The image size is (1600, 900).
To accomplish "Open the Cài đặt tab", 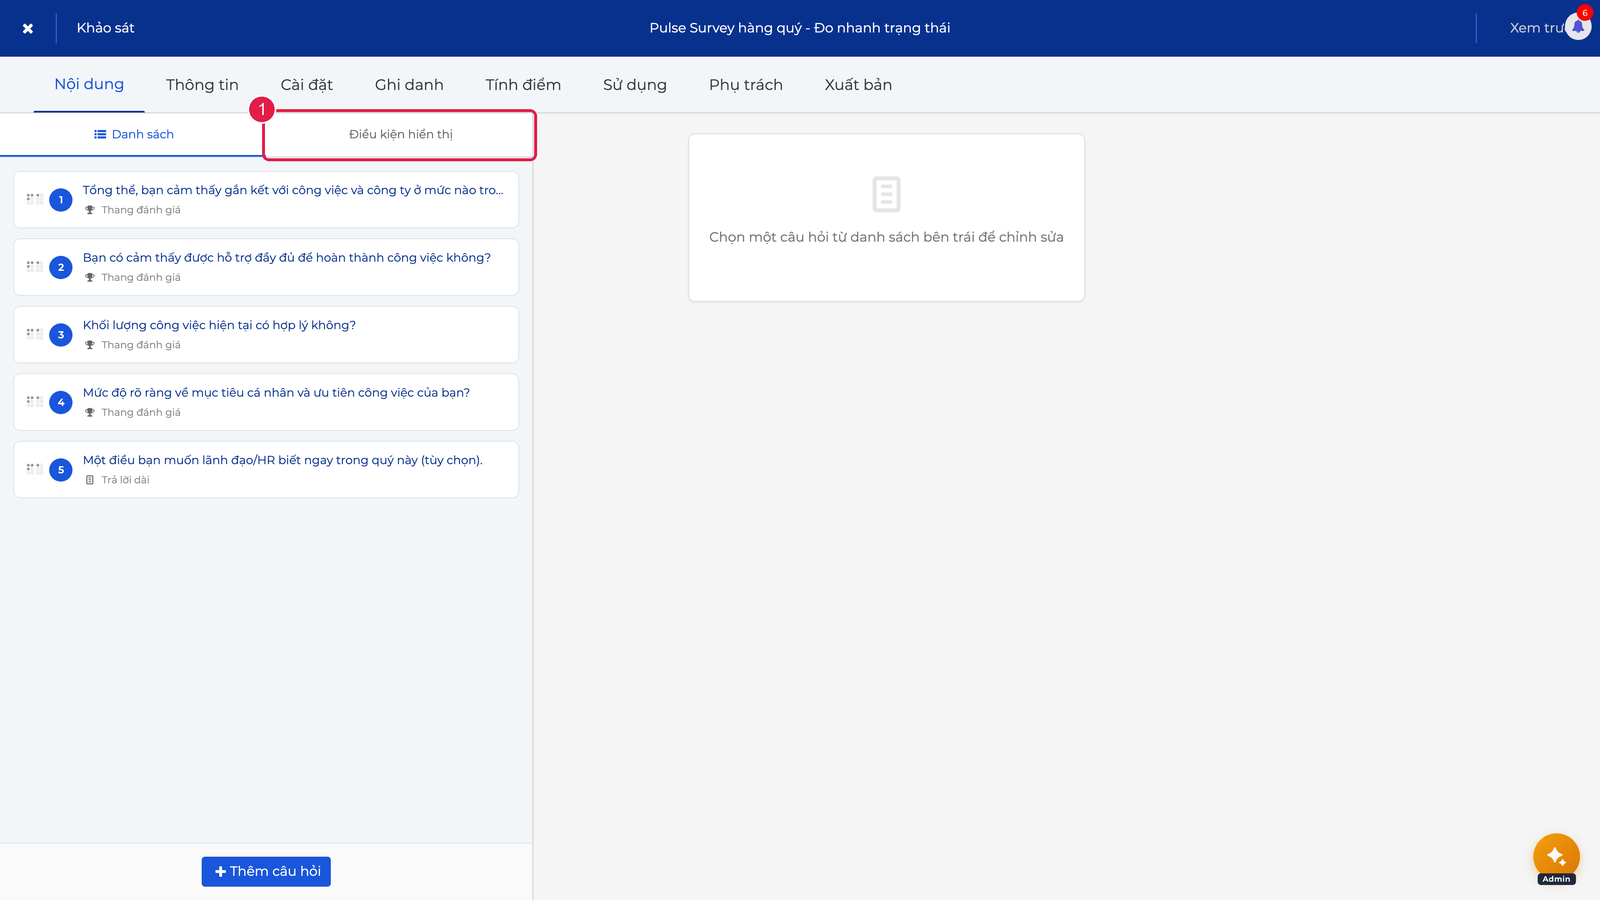I will tap(306, 85).
